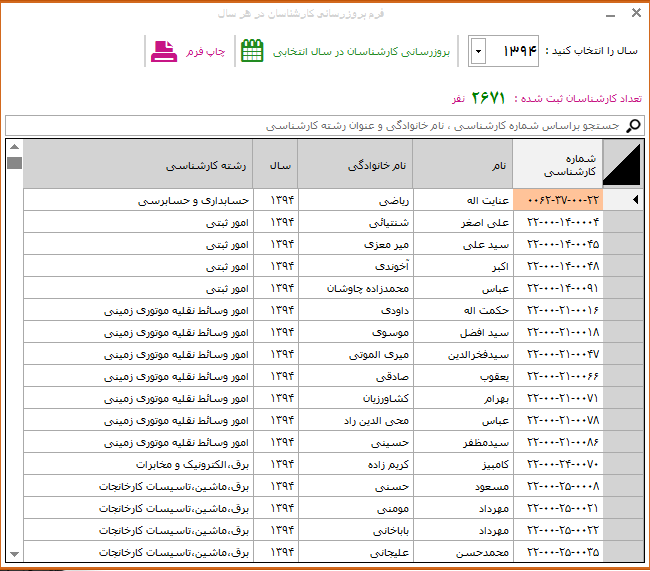Minimize the form window
The width and height of the screenshot is (650, 571).
pos(610,15)
